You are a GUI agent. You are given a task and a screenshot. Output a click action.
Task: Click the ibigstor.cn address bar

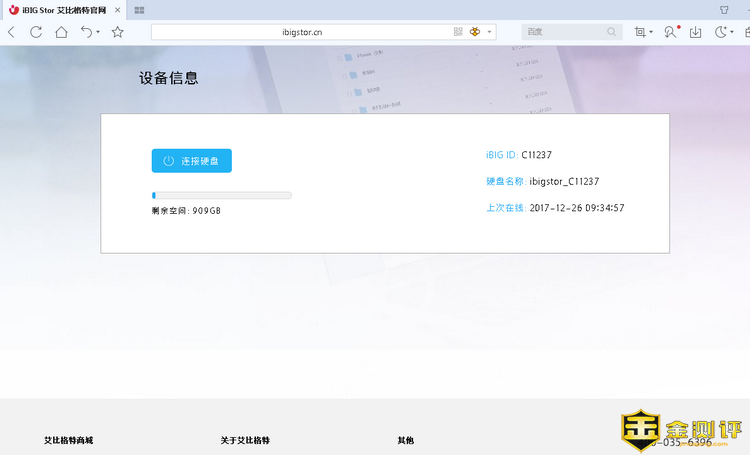point(302,32)
